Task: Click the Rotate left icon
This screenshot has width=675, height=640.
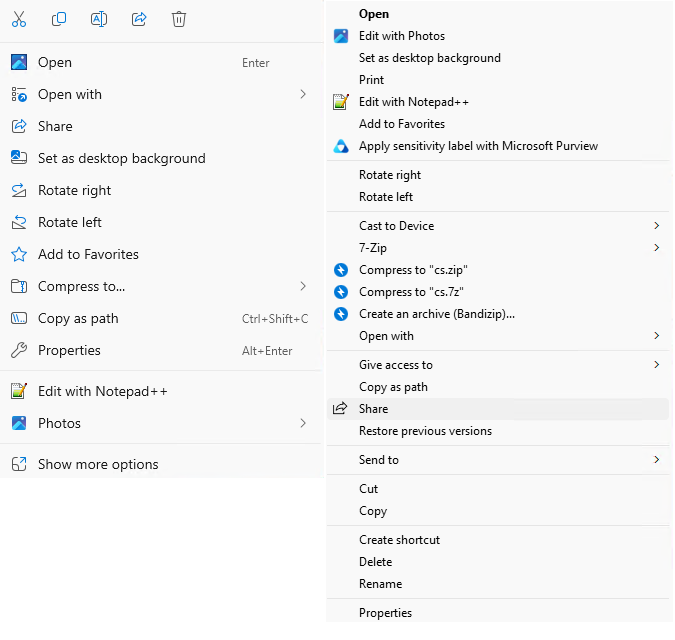Action: pos(19,222)
